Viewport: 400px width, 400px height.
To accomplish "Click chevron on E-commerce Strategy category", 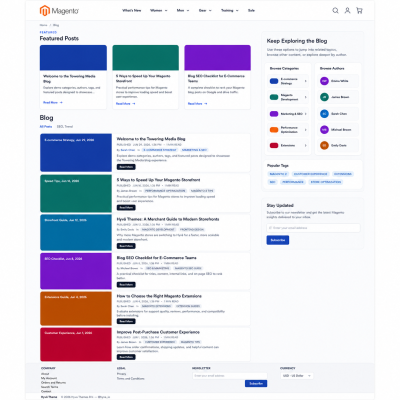I will [x=305, y=81].
